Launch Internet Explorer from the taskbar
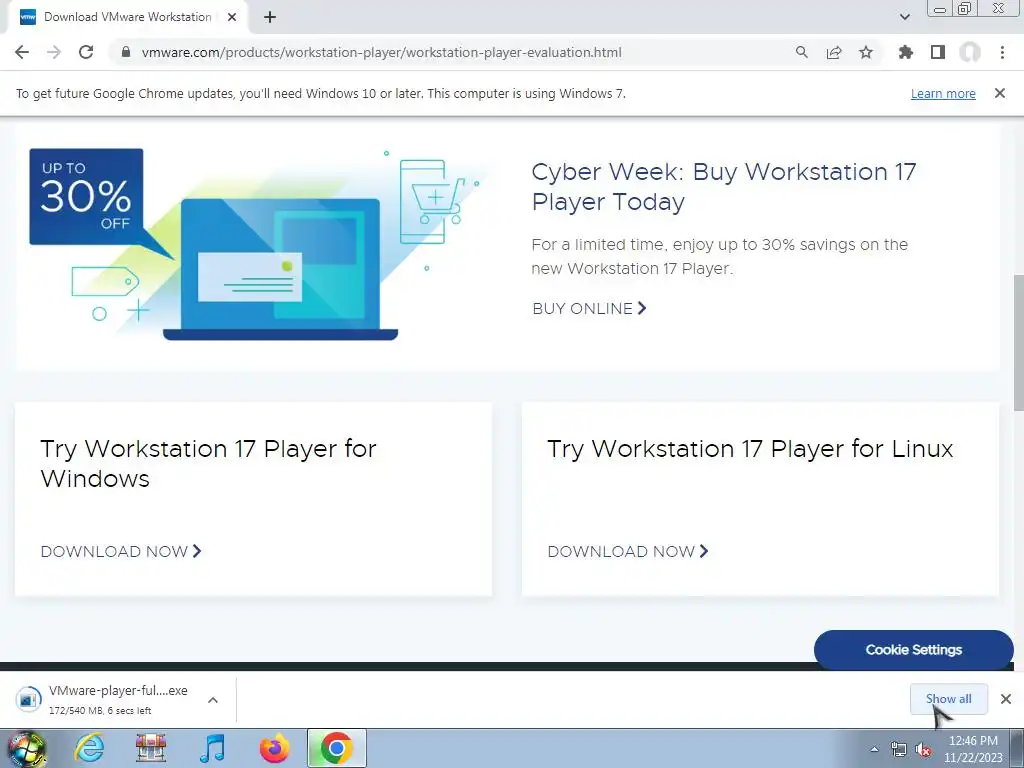 (x=89, y=748)
